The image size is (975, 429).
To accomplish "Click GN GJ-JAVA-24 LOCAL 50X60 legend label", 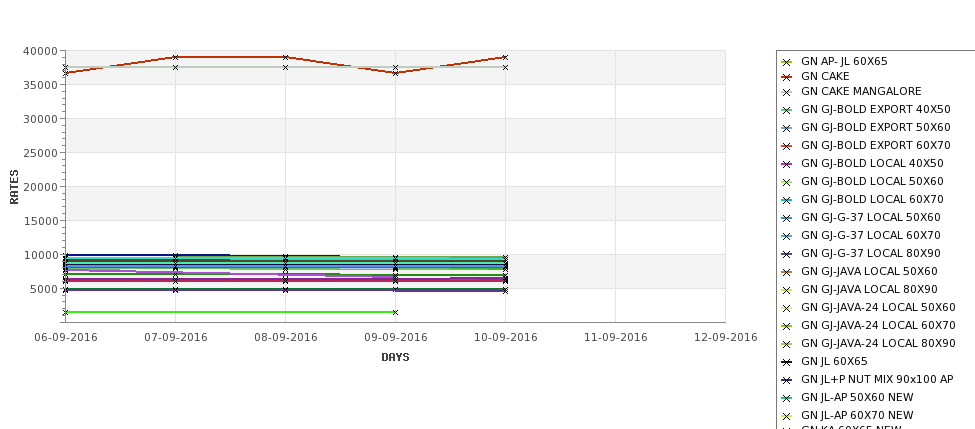I will (878, 308).
